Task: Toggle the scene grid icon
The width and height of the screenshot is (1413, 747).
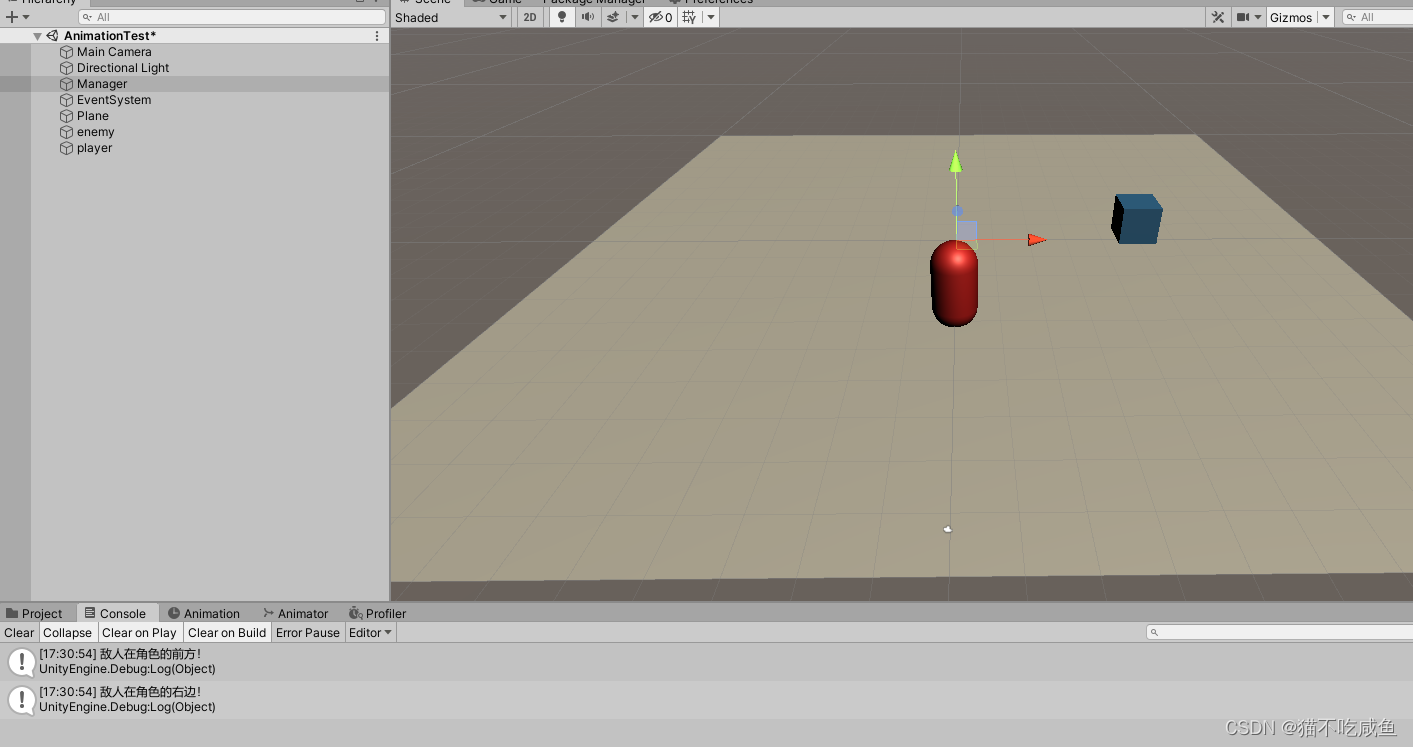Action: click(x=690, y=17)
